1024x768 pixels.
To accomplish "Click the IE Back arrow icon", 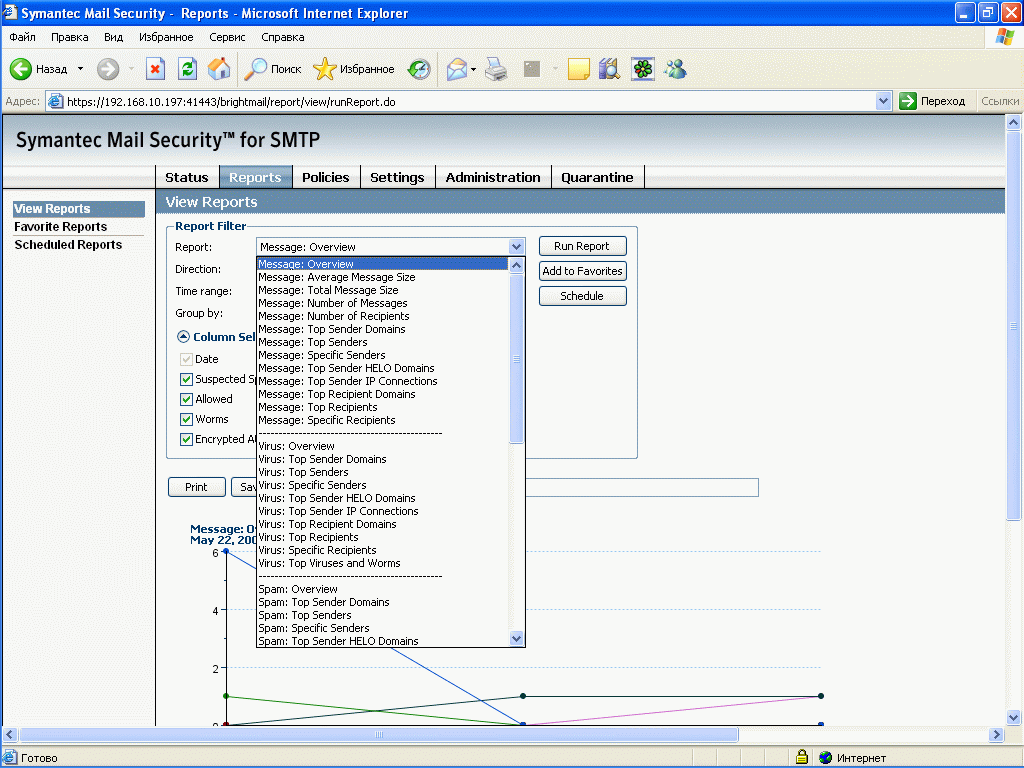I will click(x=21, y=69).
